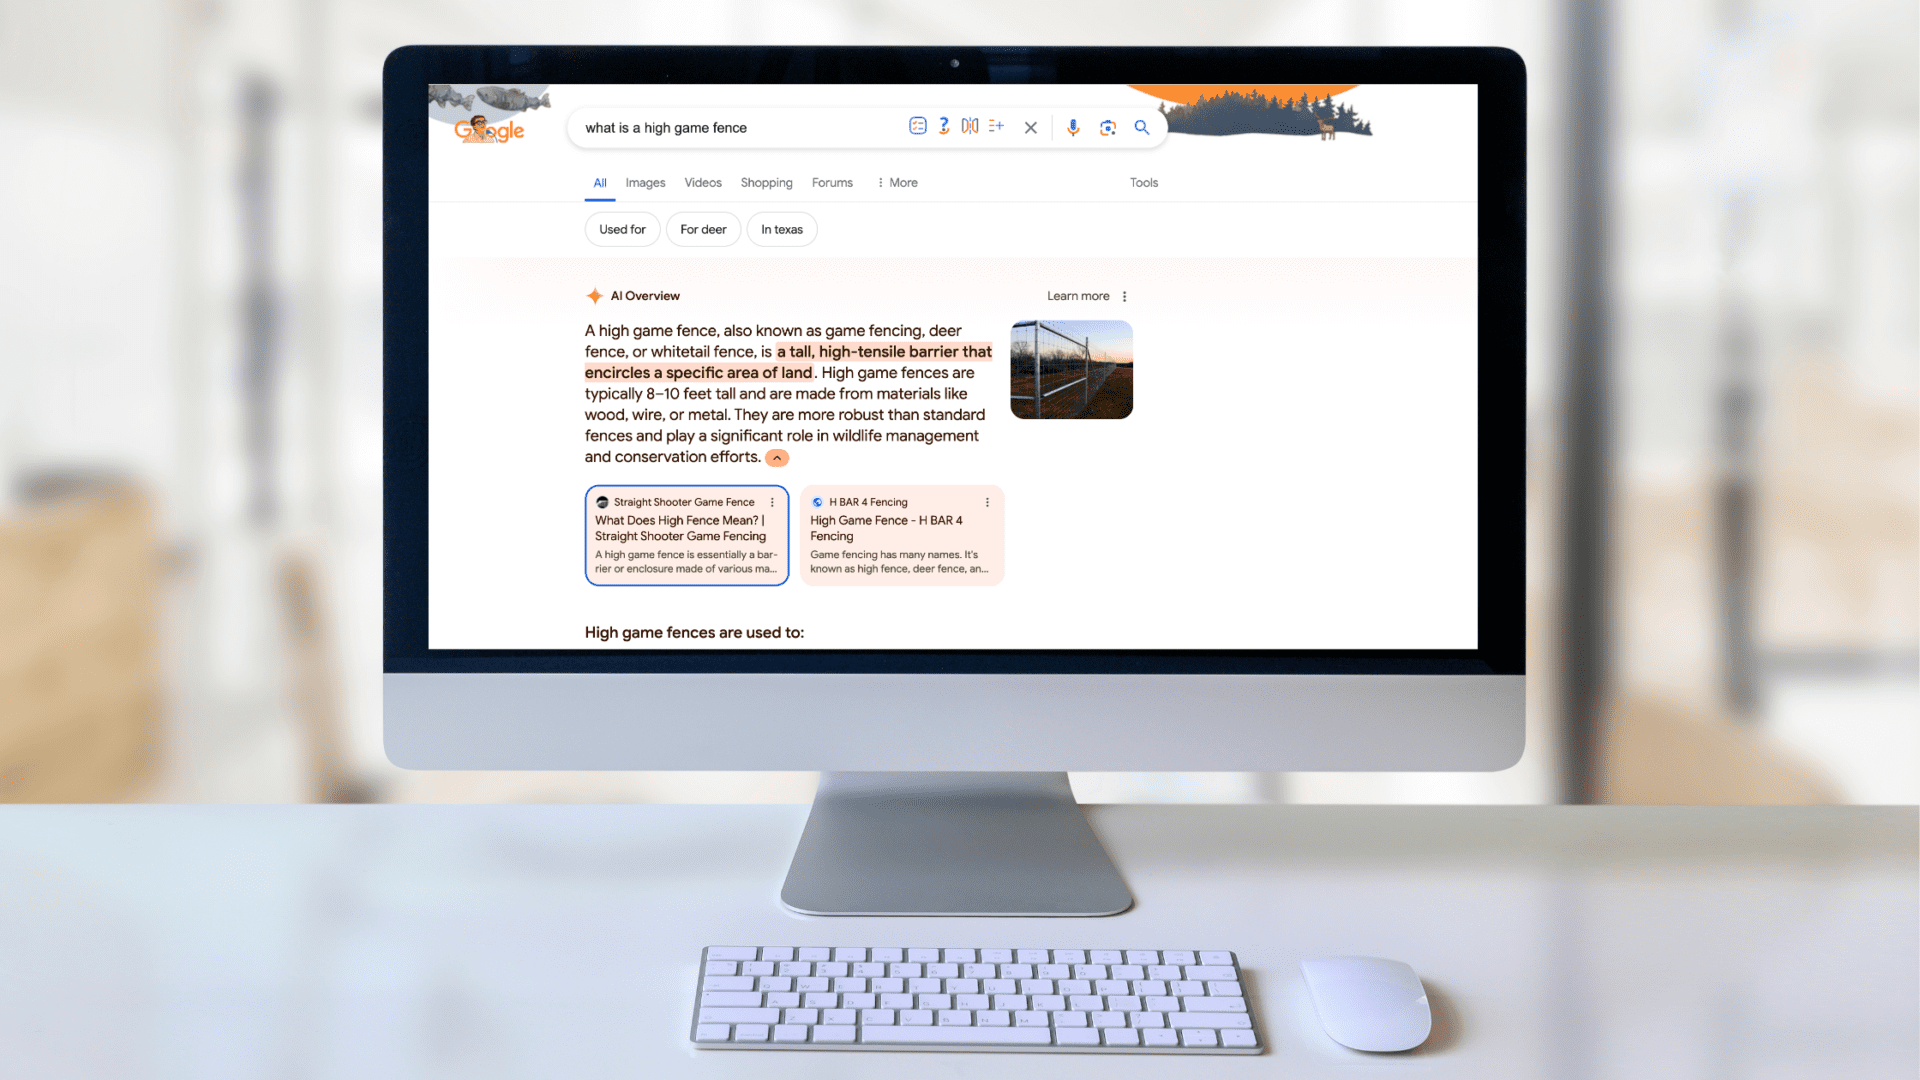1920x1080 pixels.
Task: Click the voice search microphone icon
Action: click(x=1071, y=127)
